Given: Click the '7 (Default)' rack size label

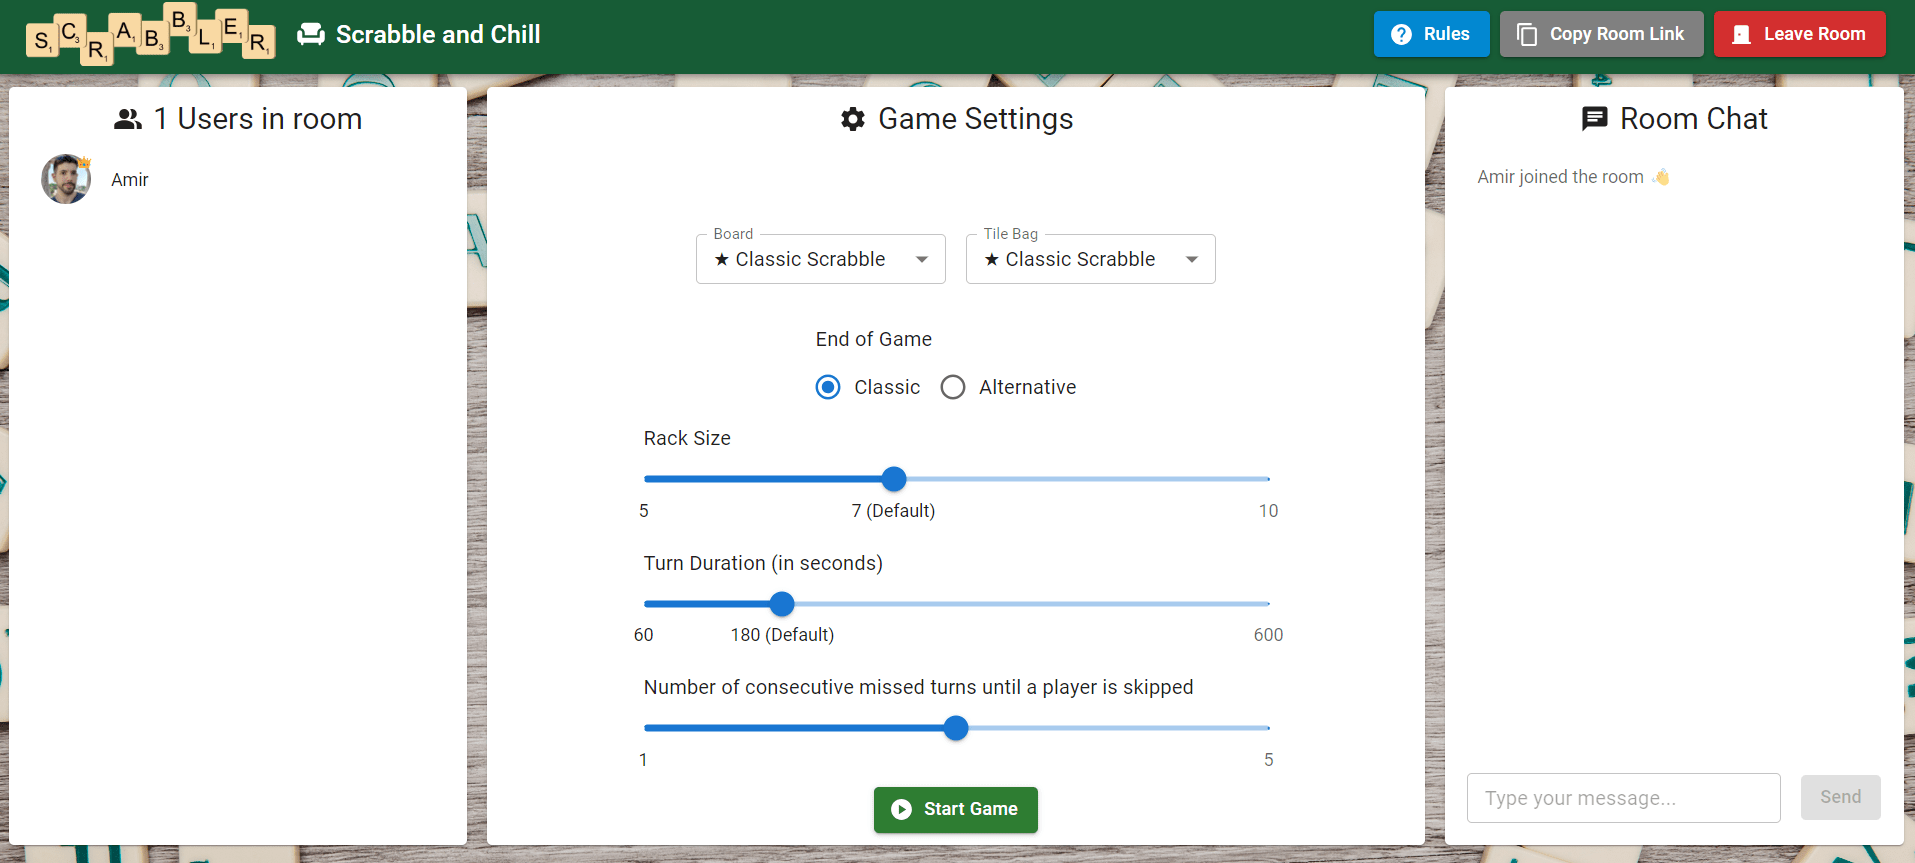Looking at the screenshot, I should [x=893, y=511].
